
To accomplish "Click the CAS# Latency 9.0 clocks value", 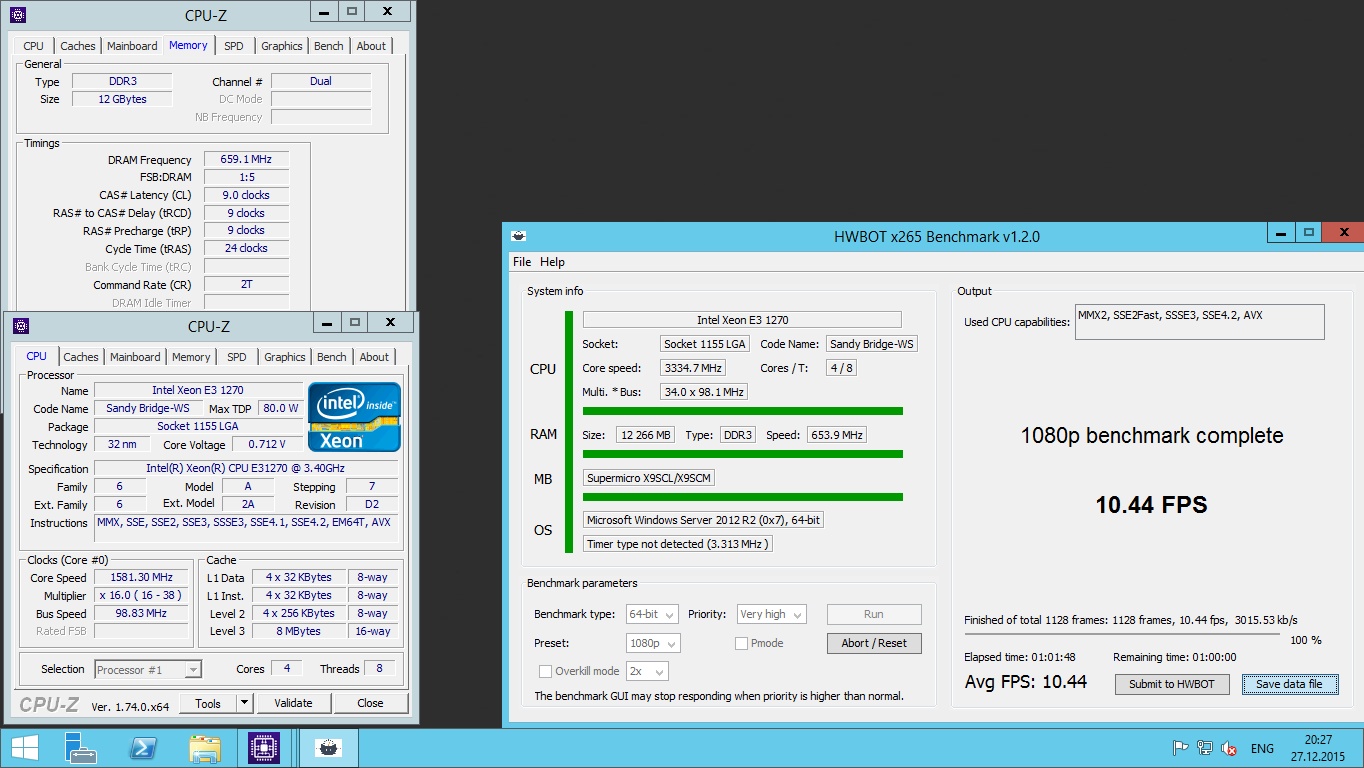I will tap(246, 195).
